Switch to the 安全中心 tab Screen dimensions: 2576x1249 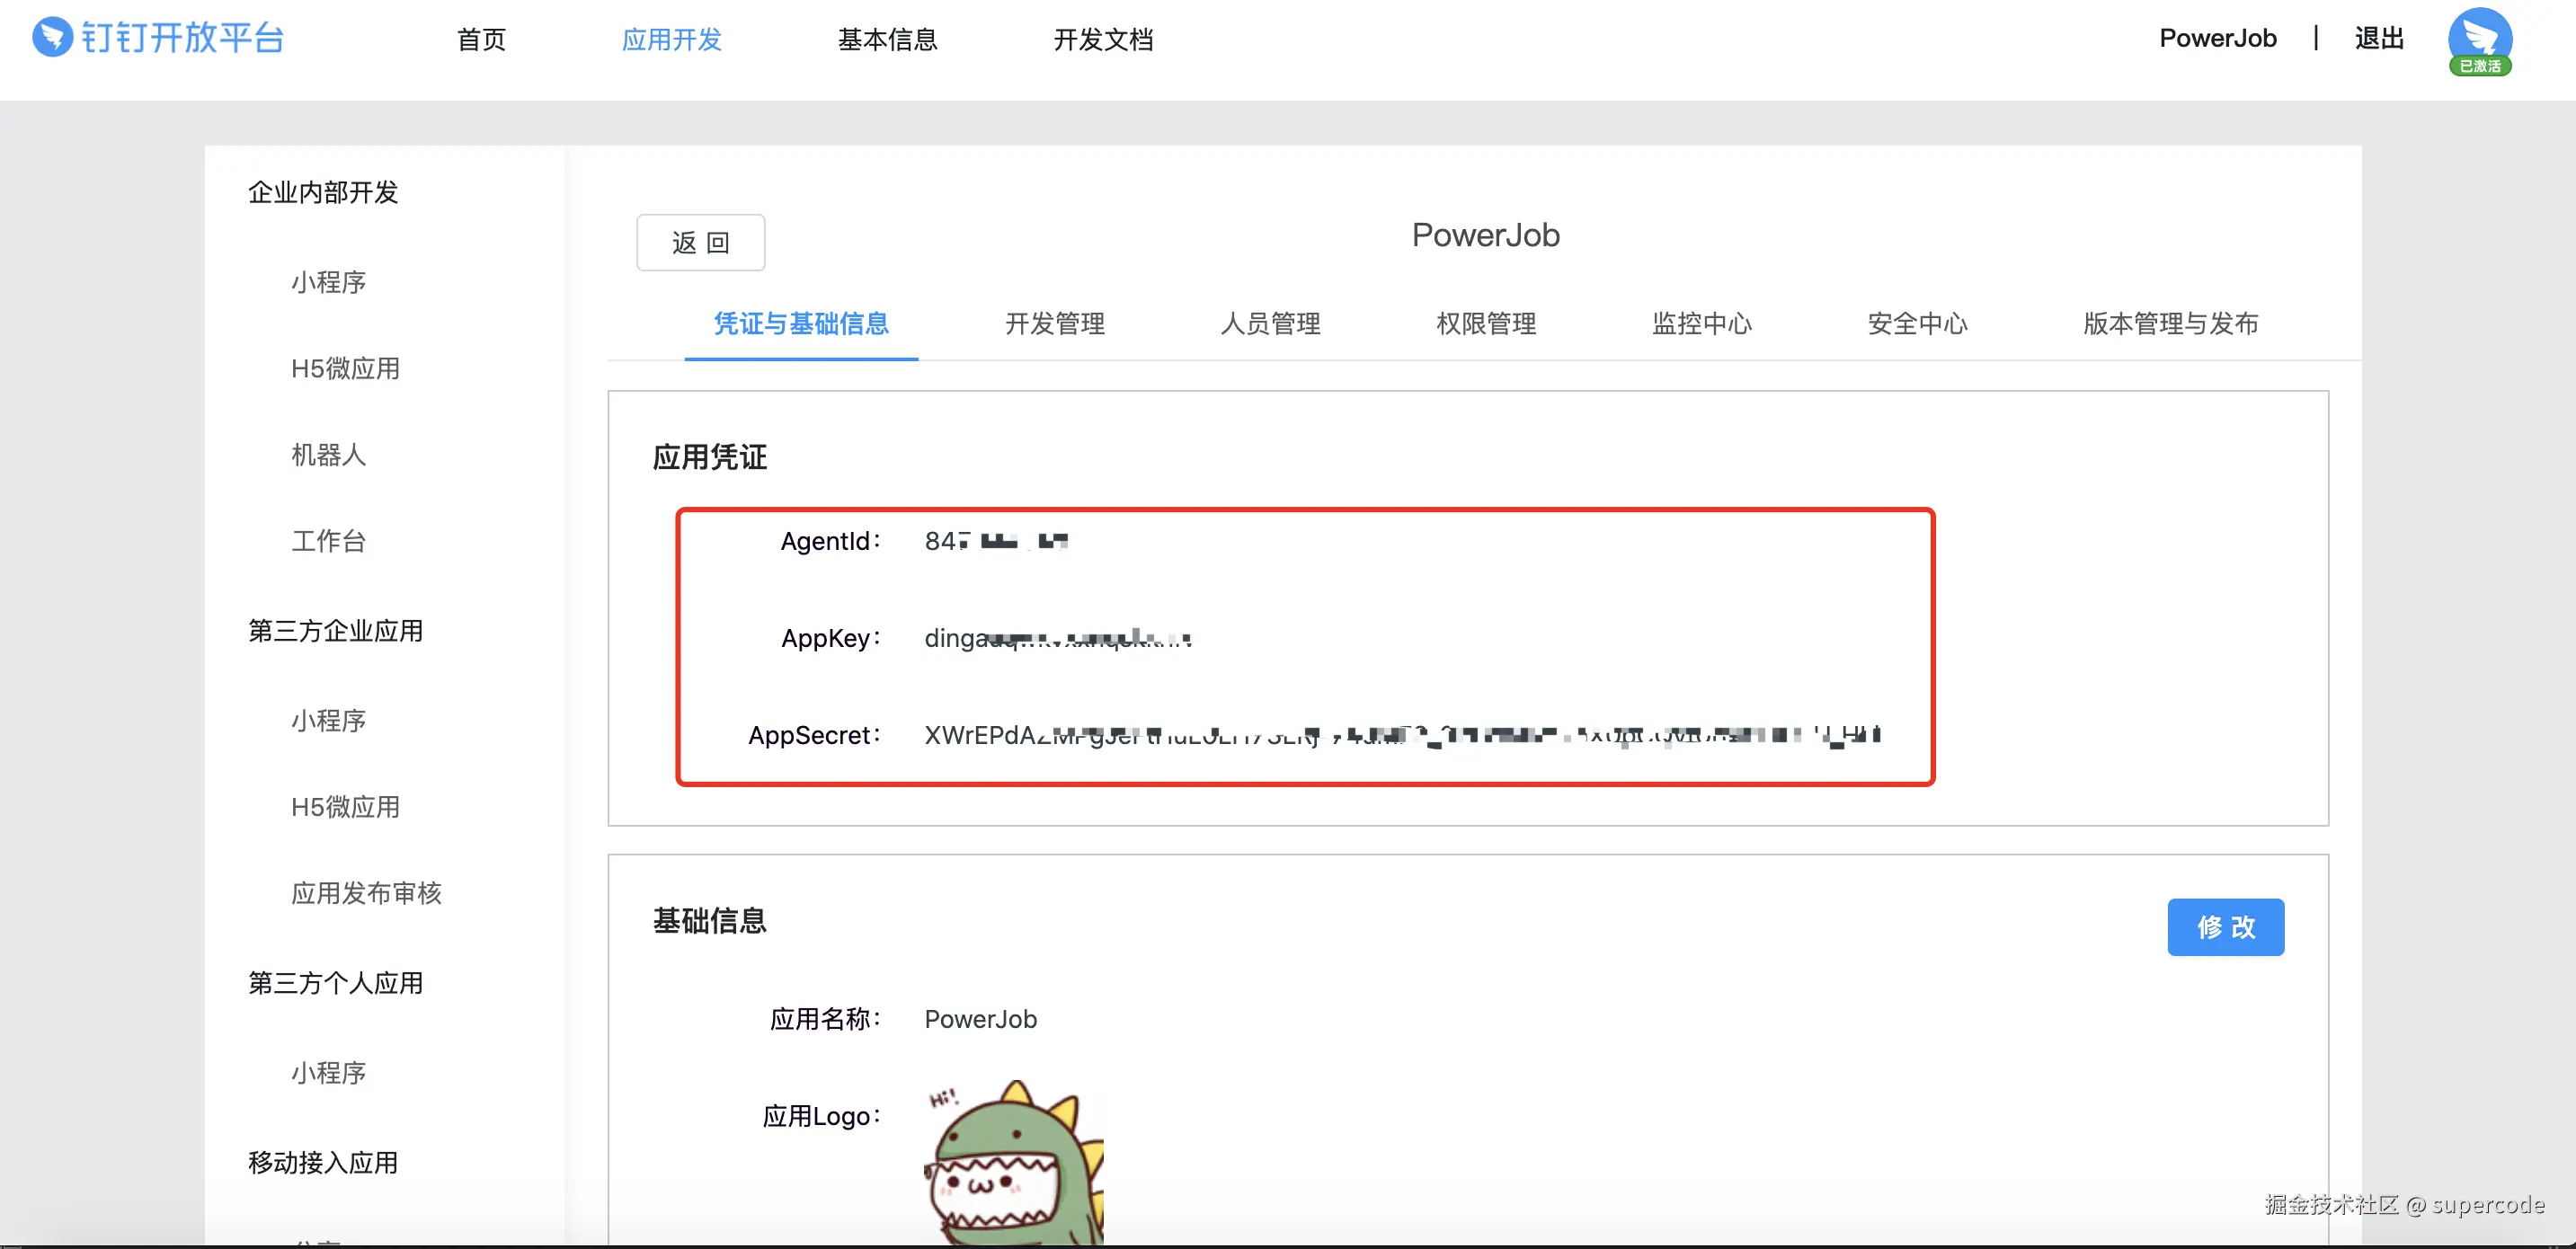click(x=1917, y=324)
